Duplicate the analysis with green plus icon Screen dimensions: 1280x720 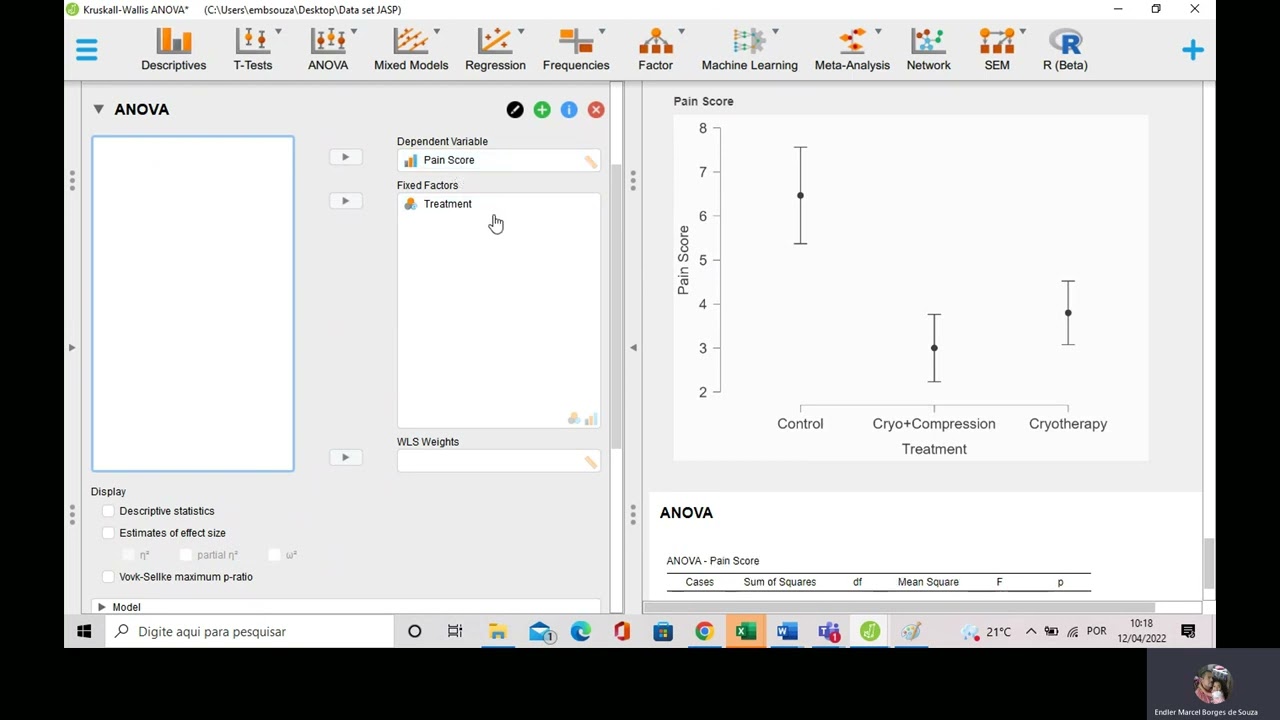tap(542, 110)
